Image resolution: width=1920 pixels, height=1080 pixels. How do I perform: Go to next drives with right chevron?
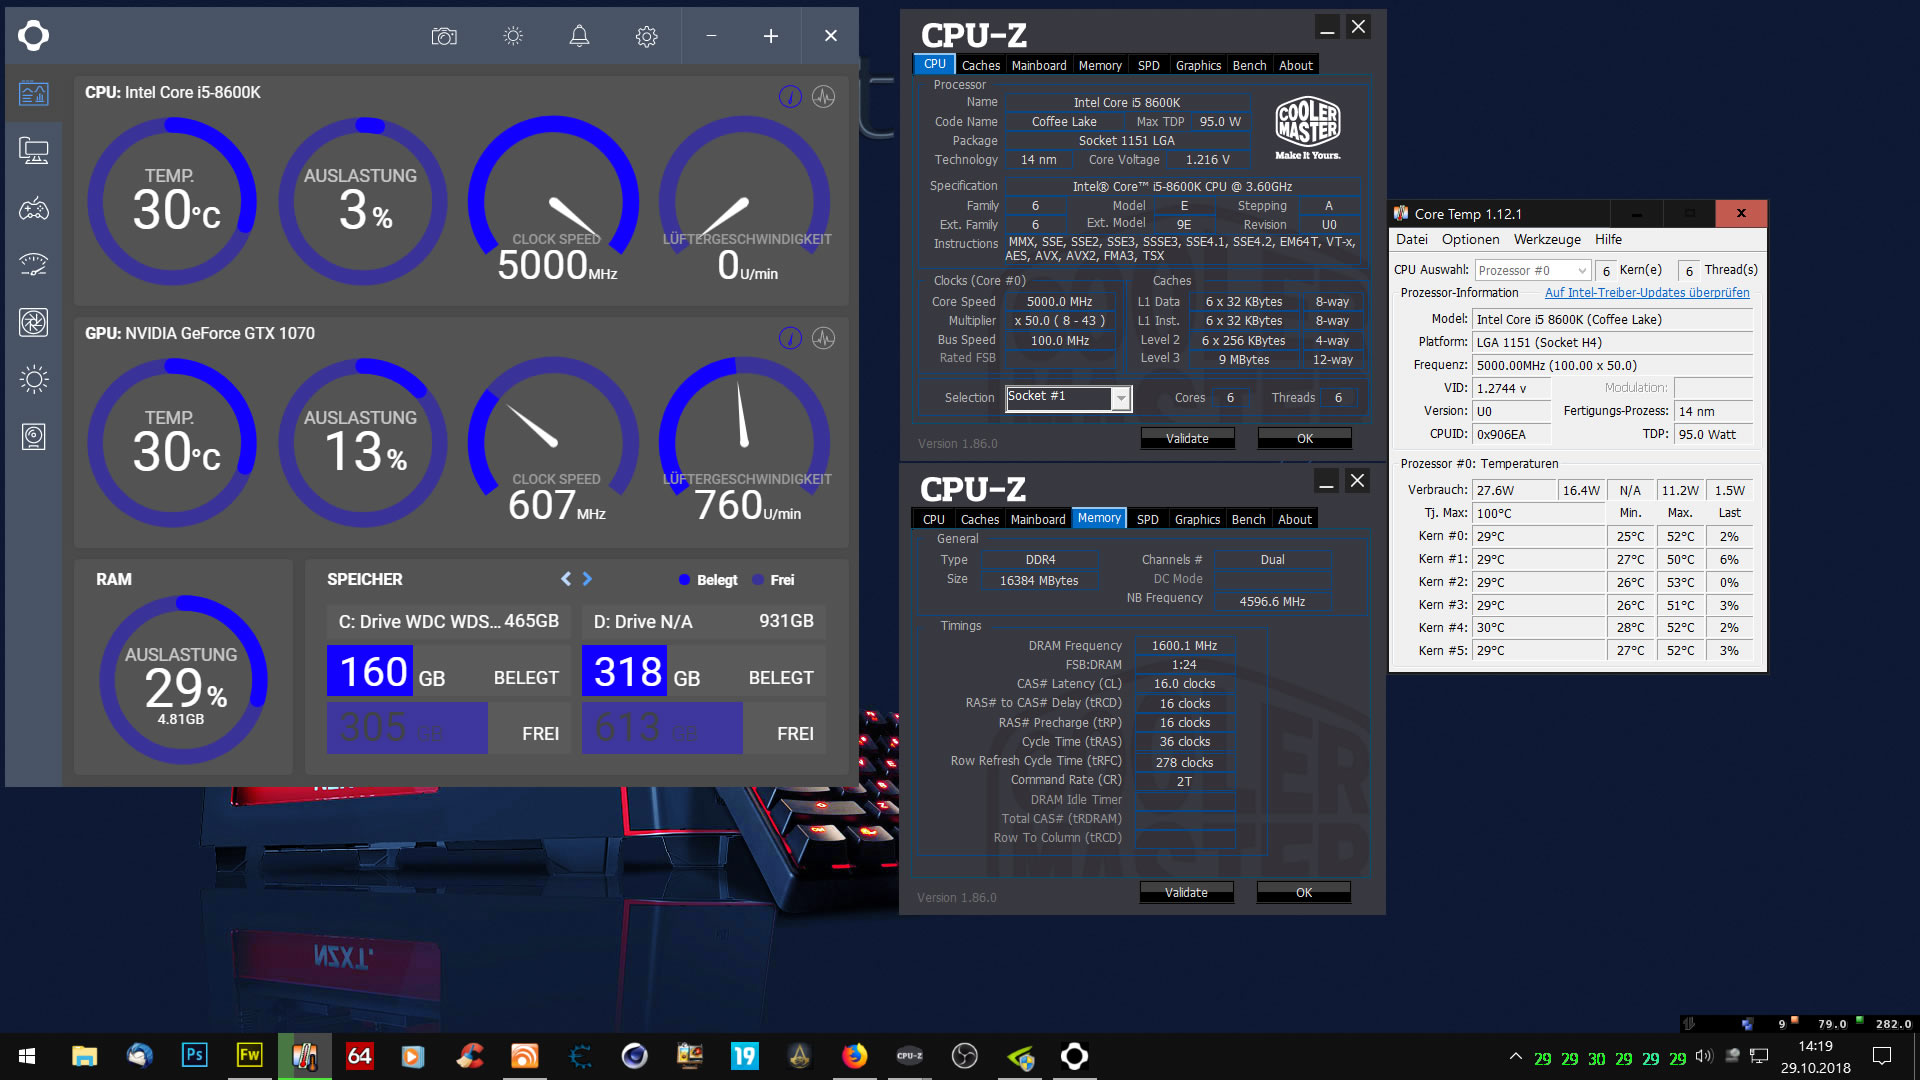pos(587,579)
